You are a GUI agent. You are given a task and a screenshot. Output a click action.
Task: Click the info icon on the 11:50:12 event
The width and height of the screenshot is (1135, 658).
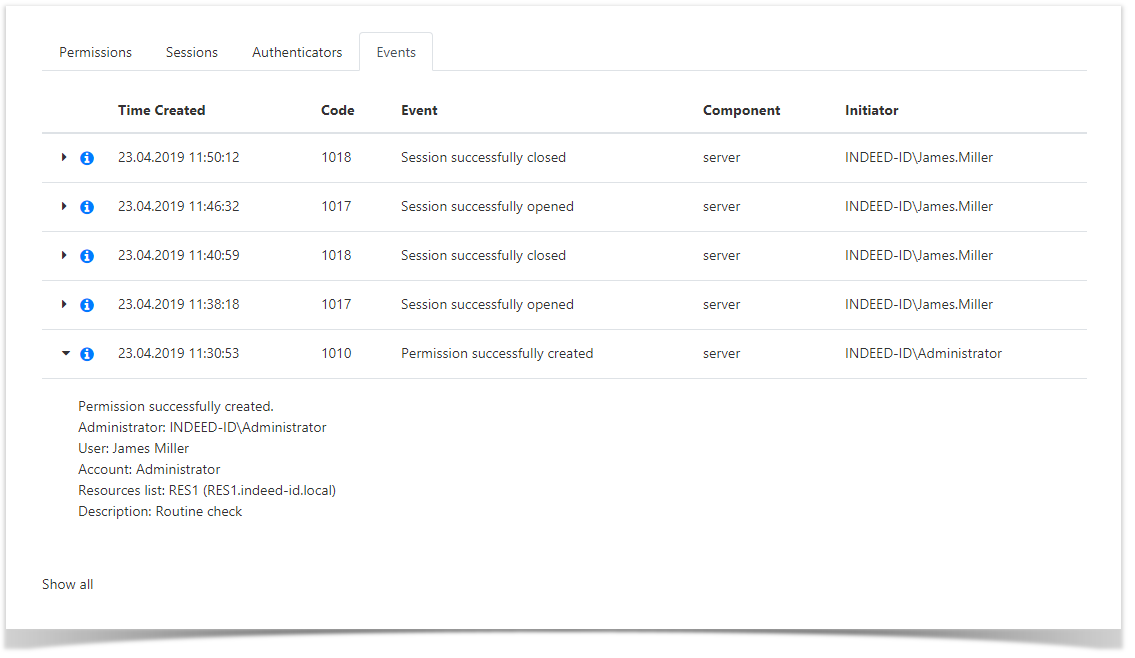coord(87,157)
